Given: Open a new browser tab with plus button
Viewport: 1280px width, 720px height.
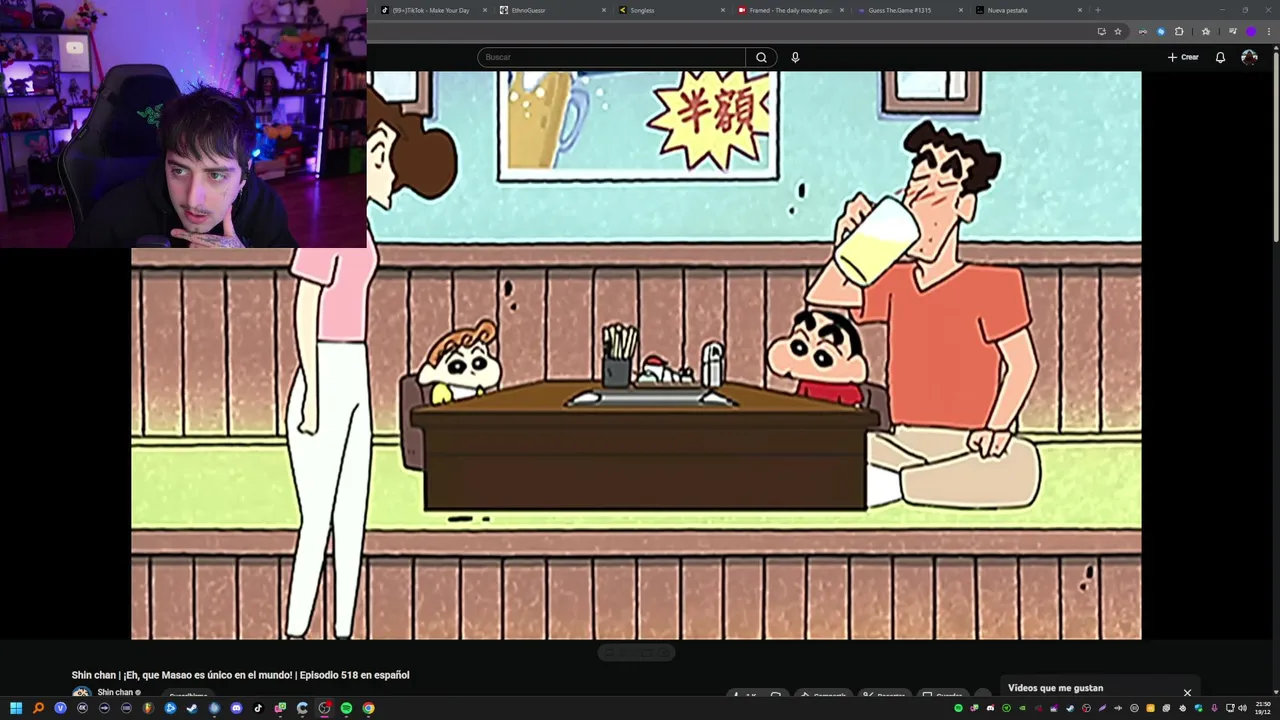Looking at the screenshot, I should 1098,10.
